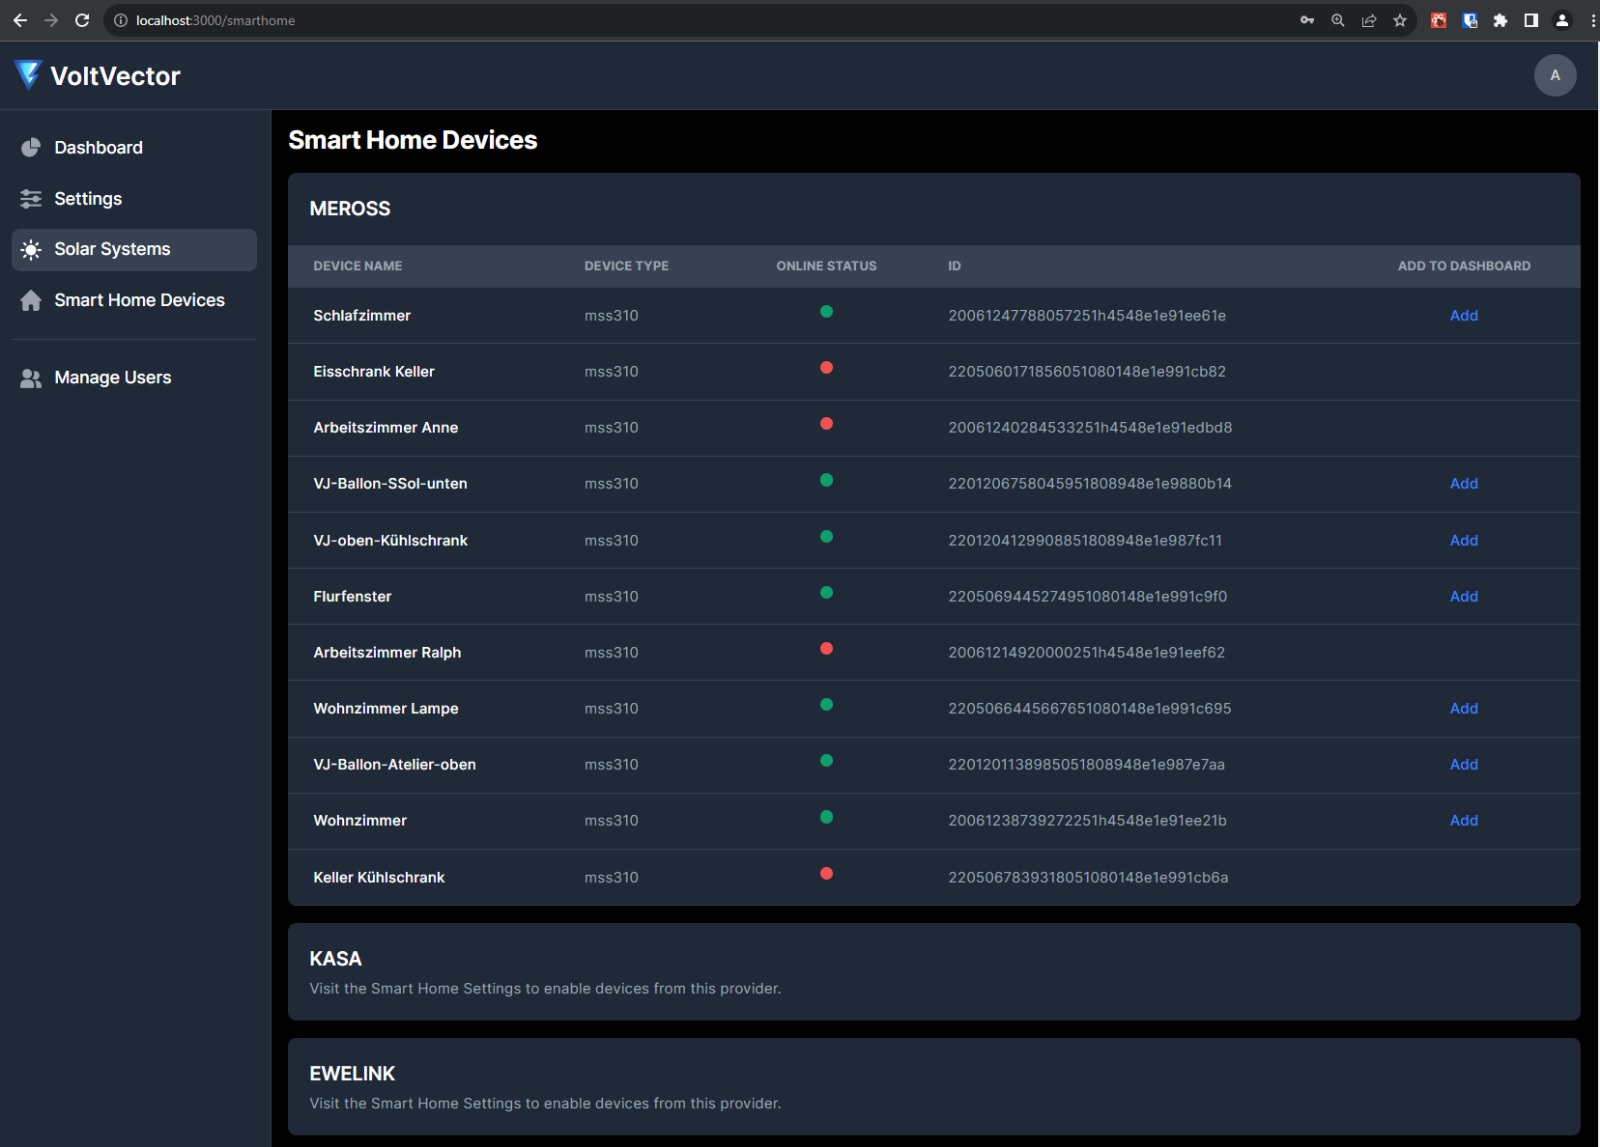Click the red status indicator for Eisschrank Keller
The image size is (1600, 1147).
(x=827, y=367)
